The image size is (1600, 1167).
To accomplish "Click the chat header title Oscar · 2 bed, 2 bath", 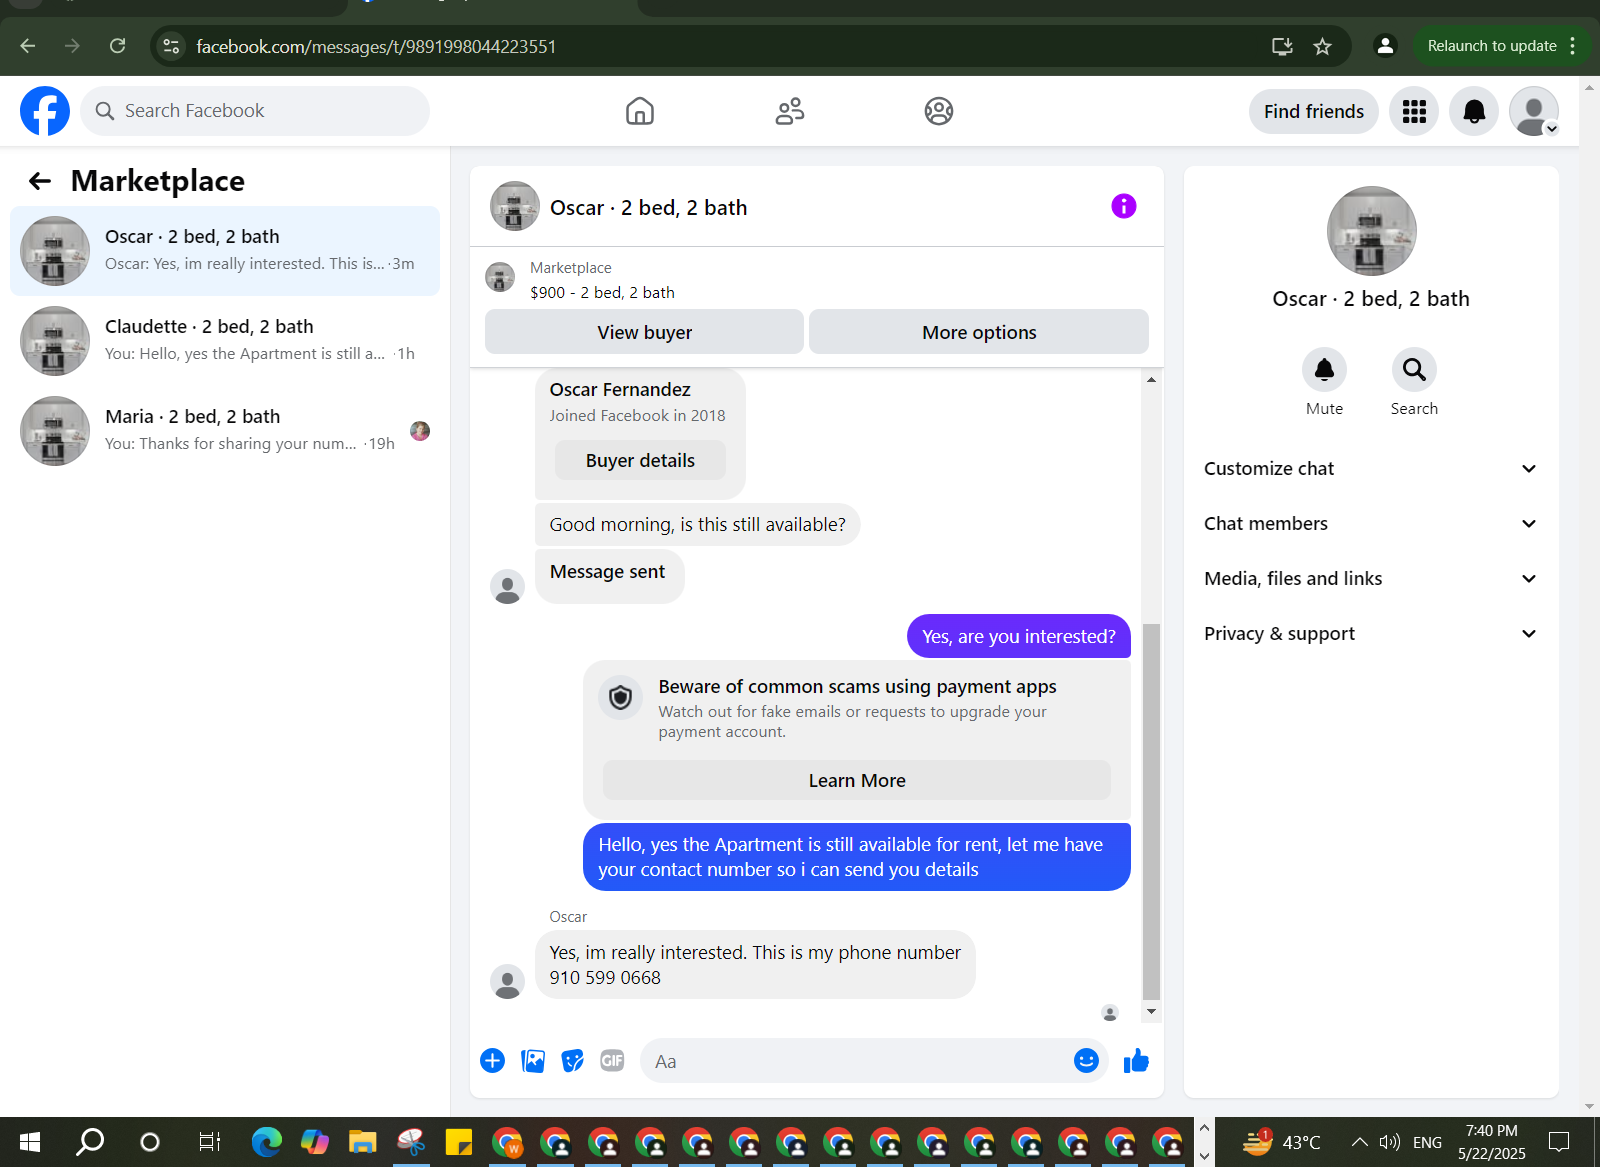I will pos(649,207).
